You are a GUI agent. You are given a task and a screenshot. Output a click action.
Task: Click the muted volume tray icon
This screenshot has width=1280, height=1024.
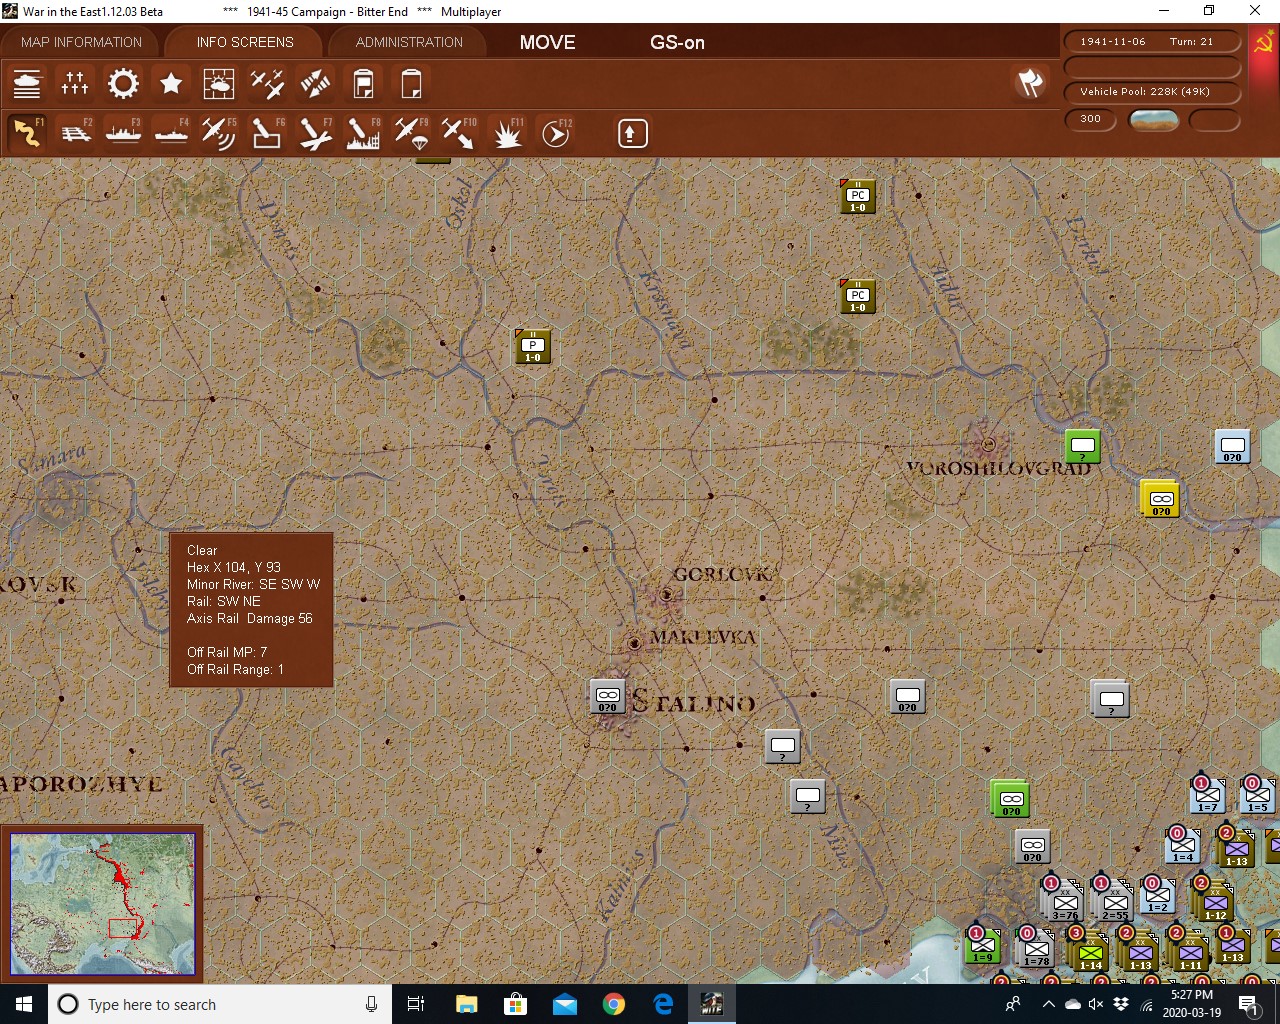tap(1096, 1004)
